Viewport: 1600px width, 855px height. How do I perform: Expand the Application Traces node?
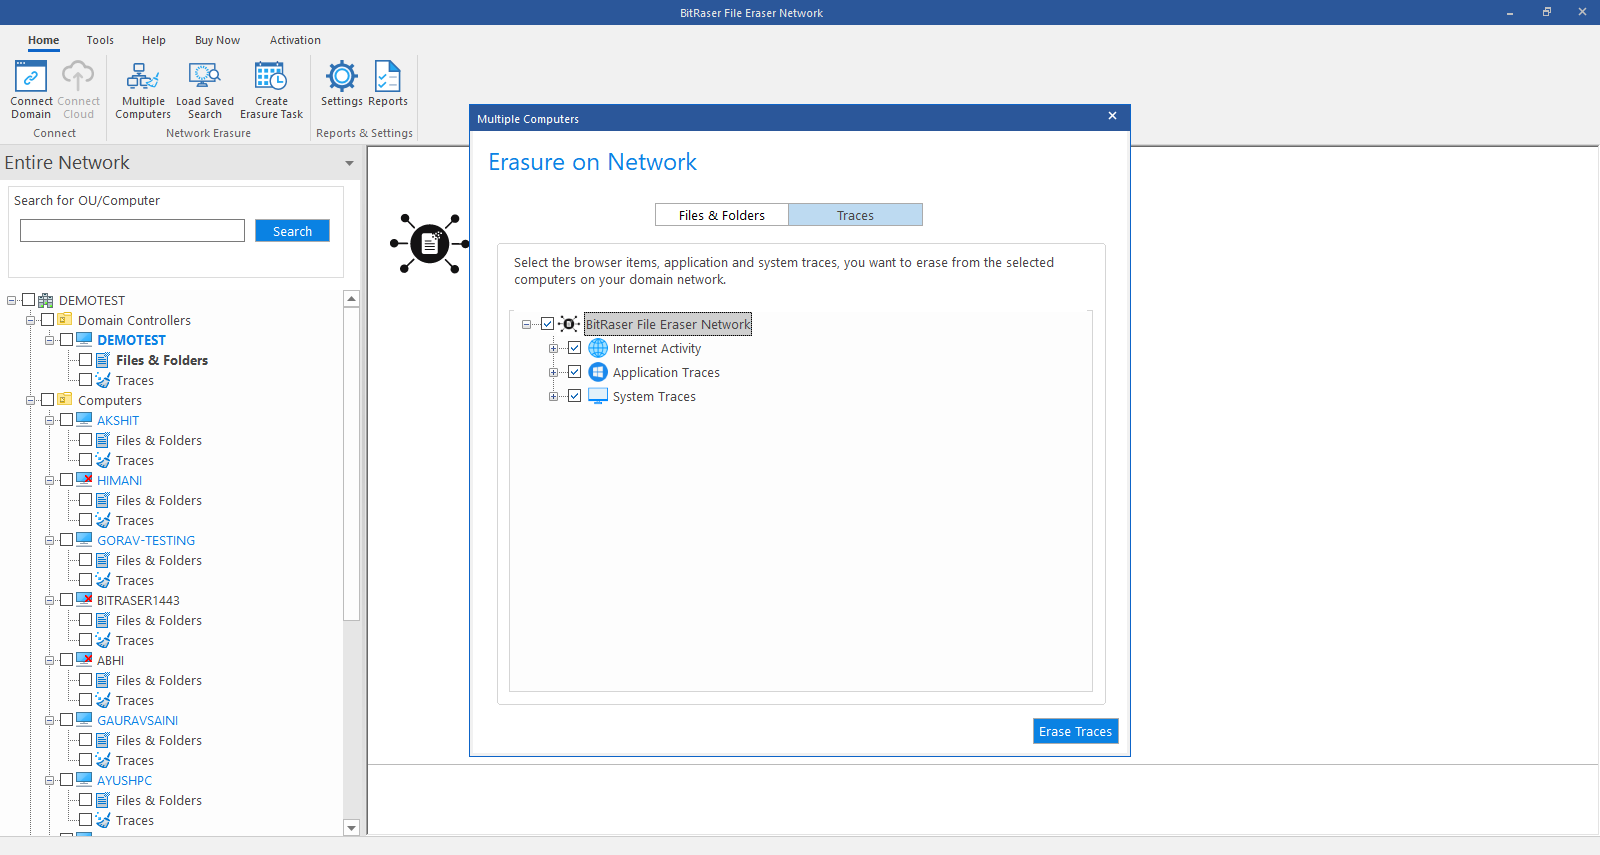tap(553, 372)
